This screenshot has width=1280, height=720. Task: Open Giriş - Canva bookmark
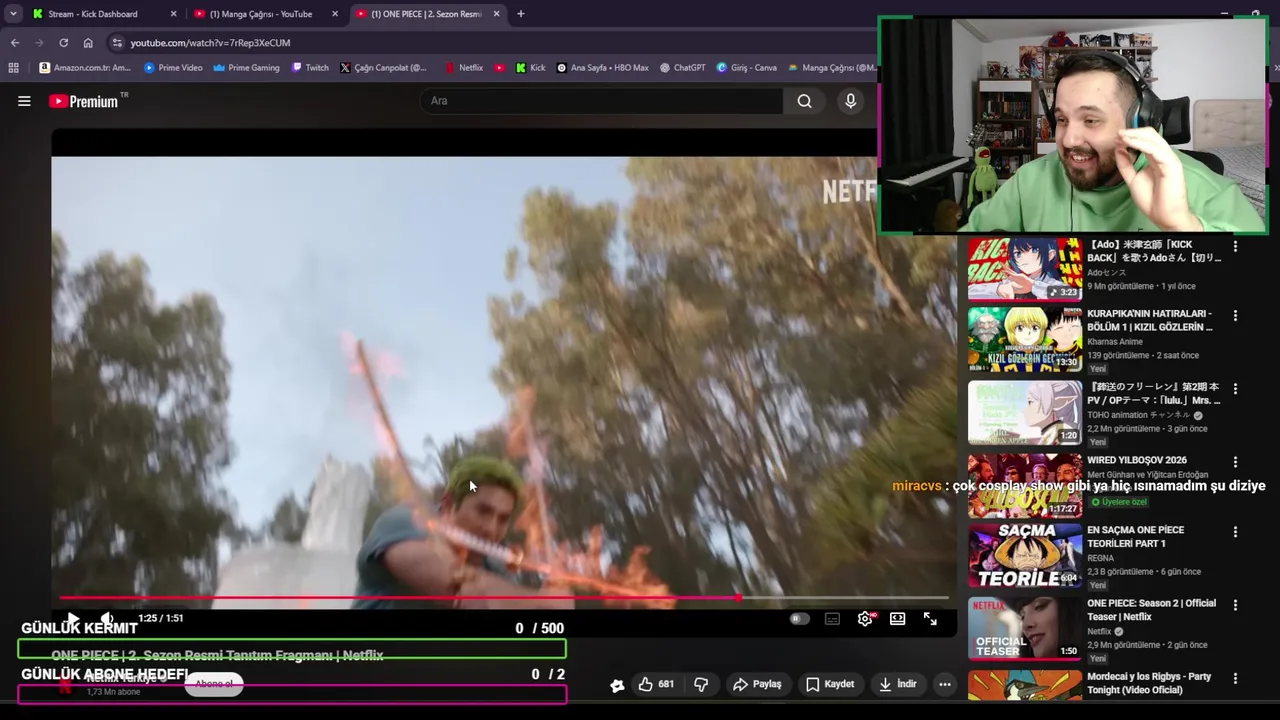(747, 68)
